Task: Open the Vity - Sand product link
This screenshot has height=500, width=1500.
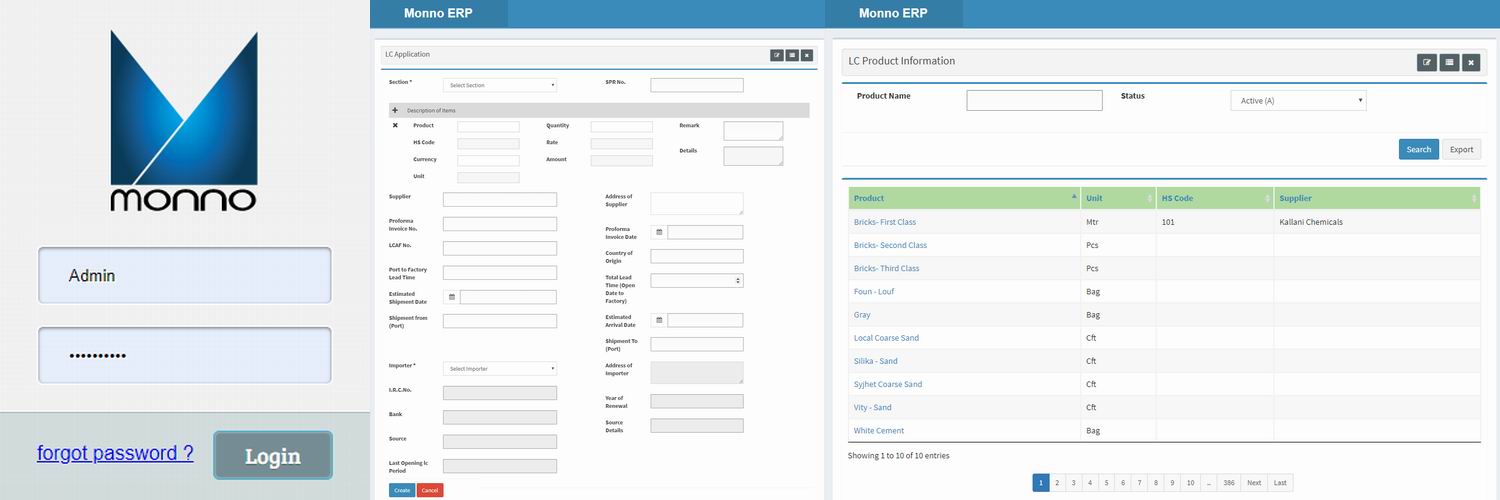Action: 873,407
